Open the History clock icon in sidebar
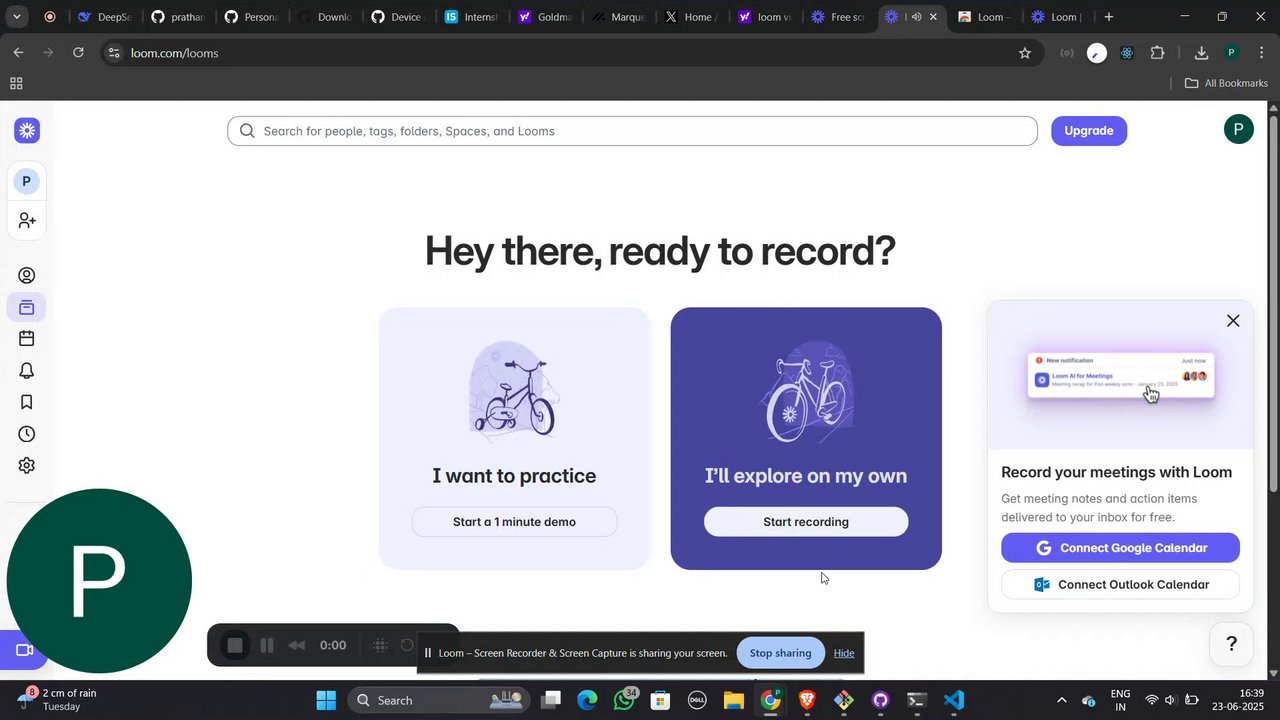Screen dimensions: 1280x720 [x=27, y=434]
